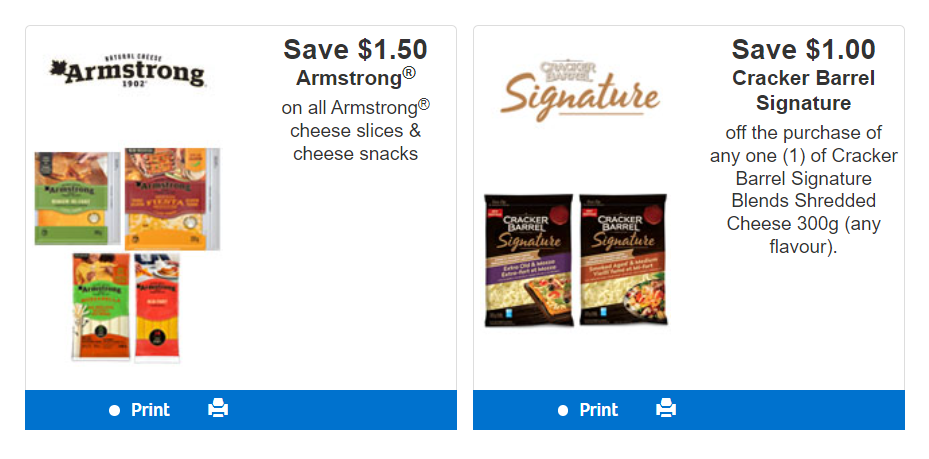Click the Armstrong cheese slices & snacks description
This screenshot has width=929, height=459.
355,130
